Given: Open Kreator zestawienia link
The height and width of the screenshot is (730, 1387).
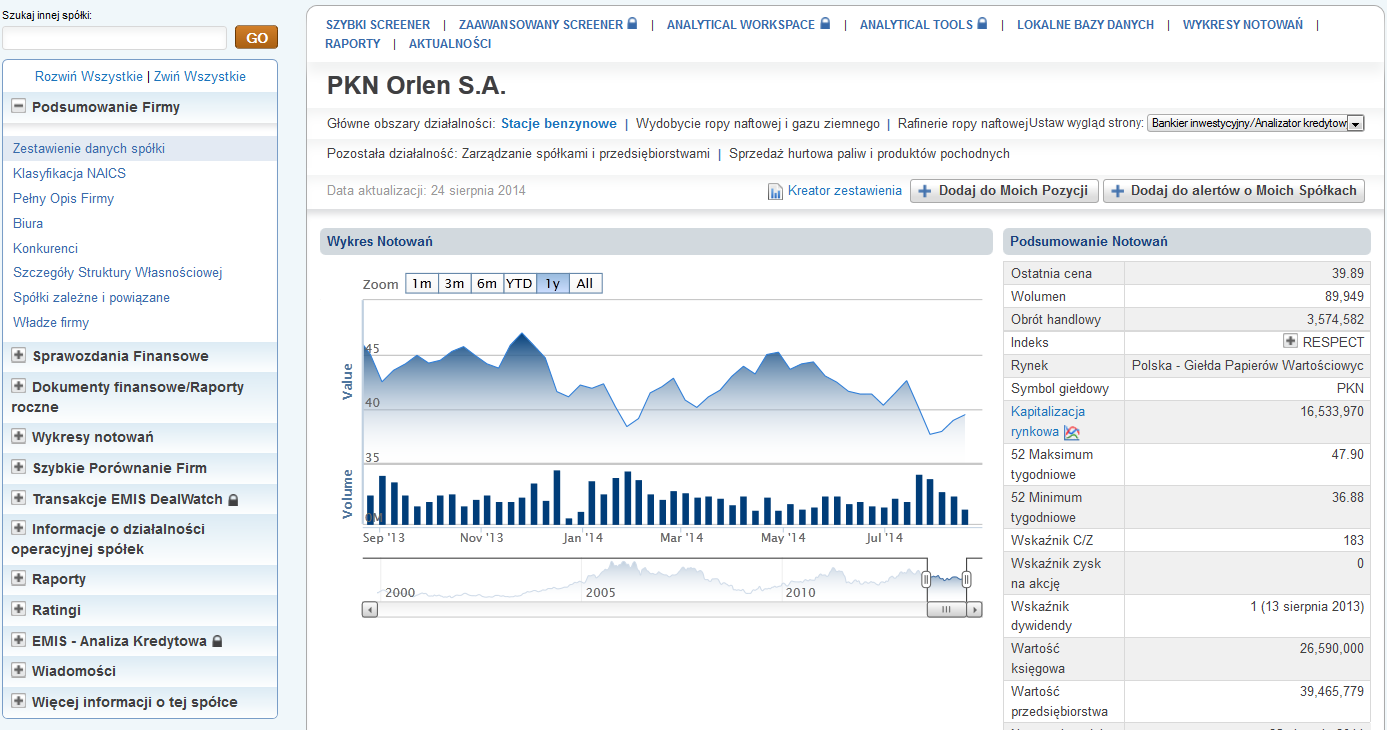Looking at the screenshot, I should pyautogui.click(x=845, y=190).
